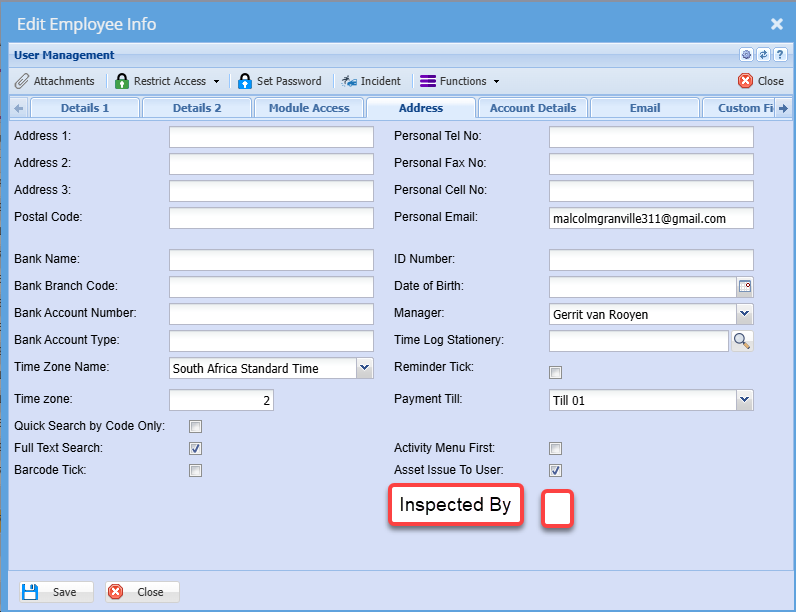The height and width of the screenshot is (612, 796).
Task: Click the help question mark icon
Action: click(780, 55)
